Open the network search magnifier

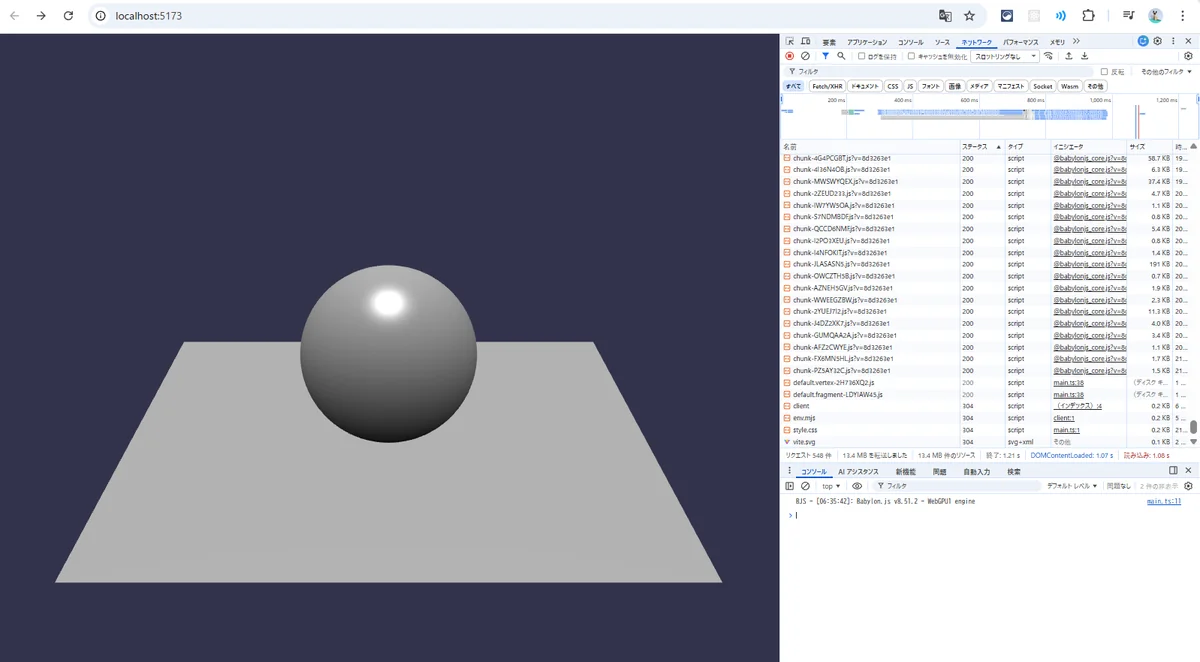[x=841, y=56]
